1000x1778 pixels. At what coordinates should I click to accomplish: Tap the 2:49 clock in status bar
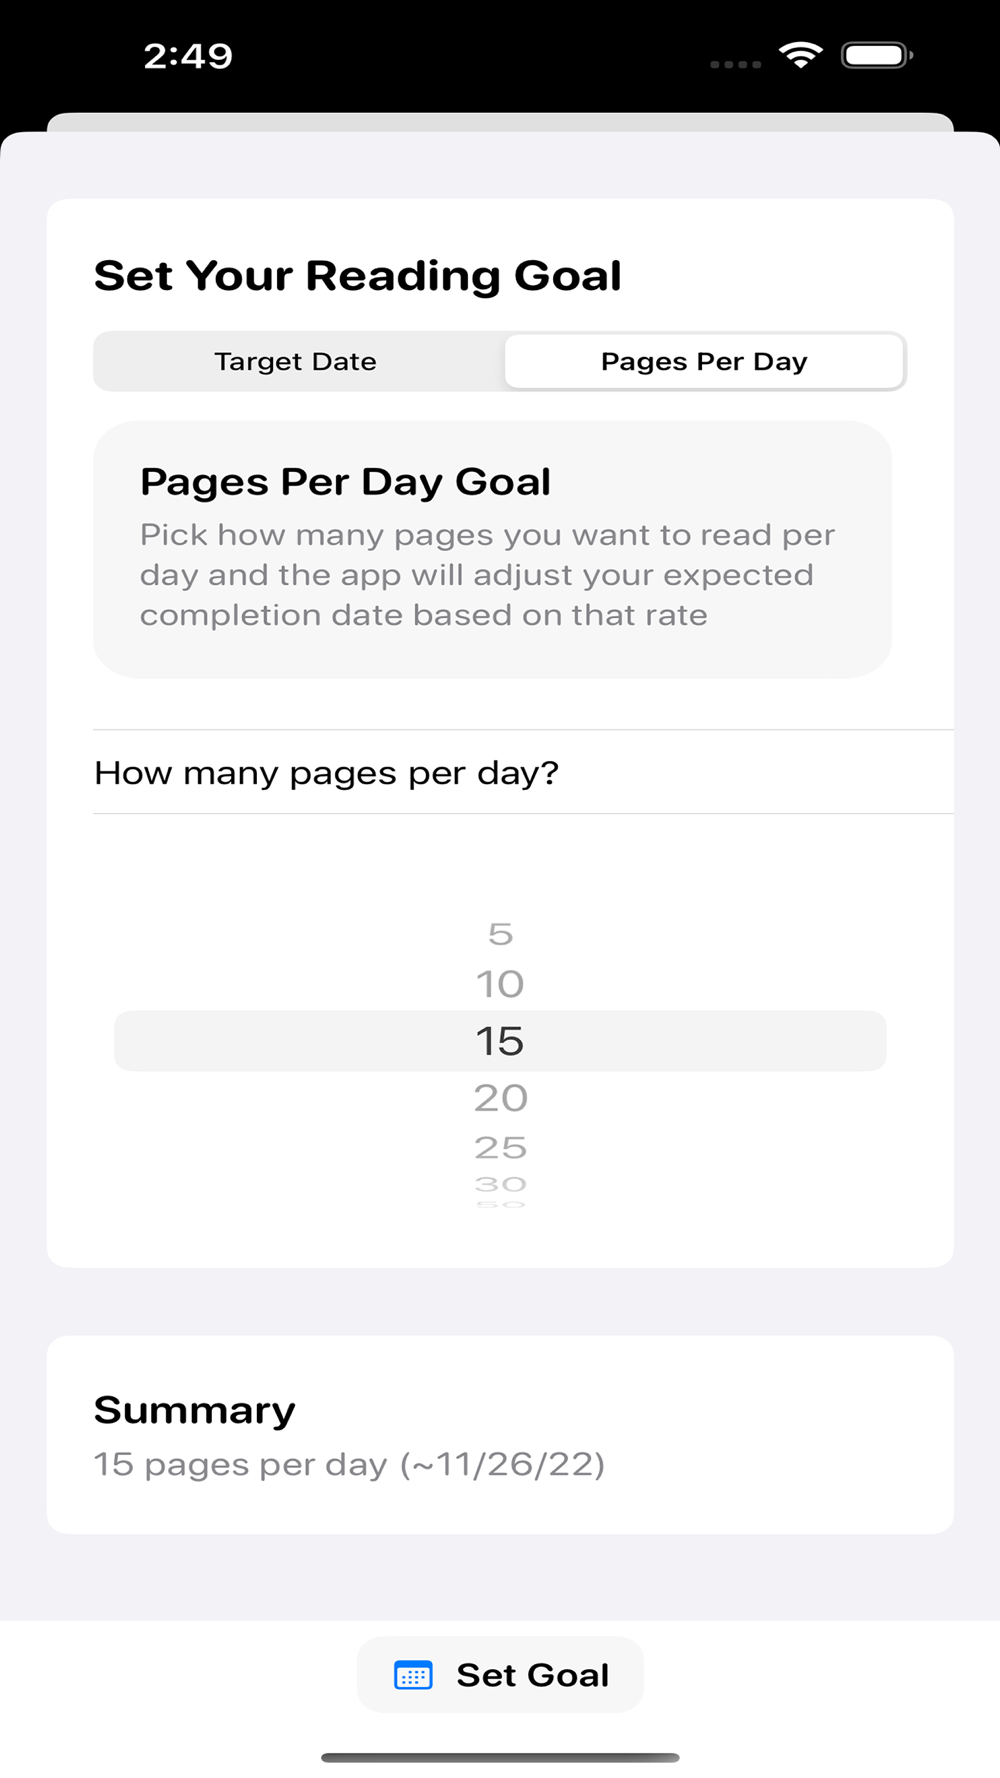pyautogui.click(x=188, y=56)
